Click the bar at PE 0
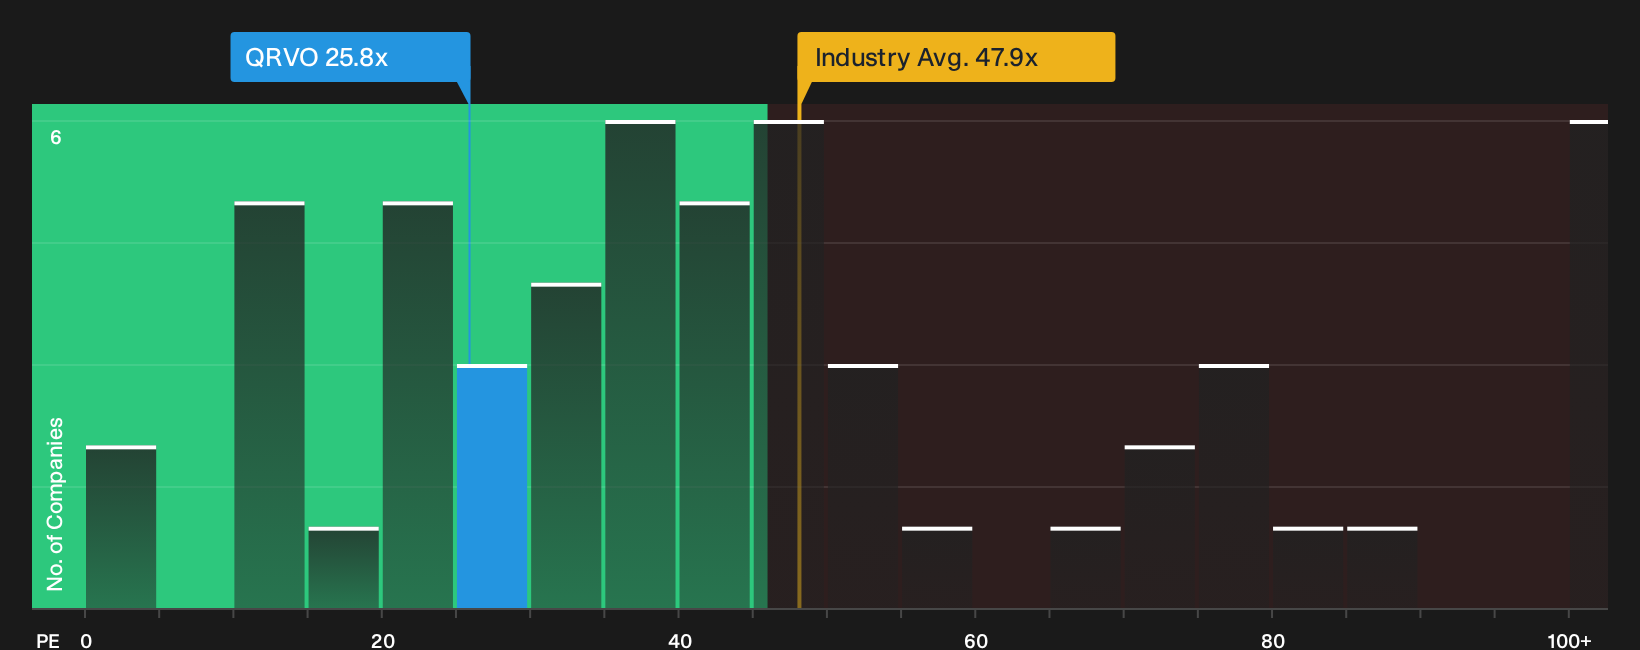Screen dimensions: 1640x650 coord(121,527)
